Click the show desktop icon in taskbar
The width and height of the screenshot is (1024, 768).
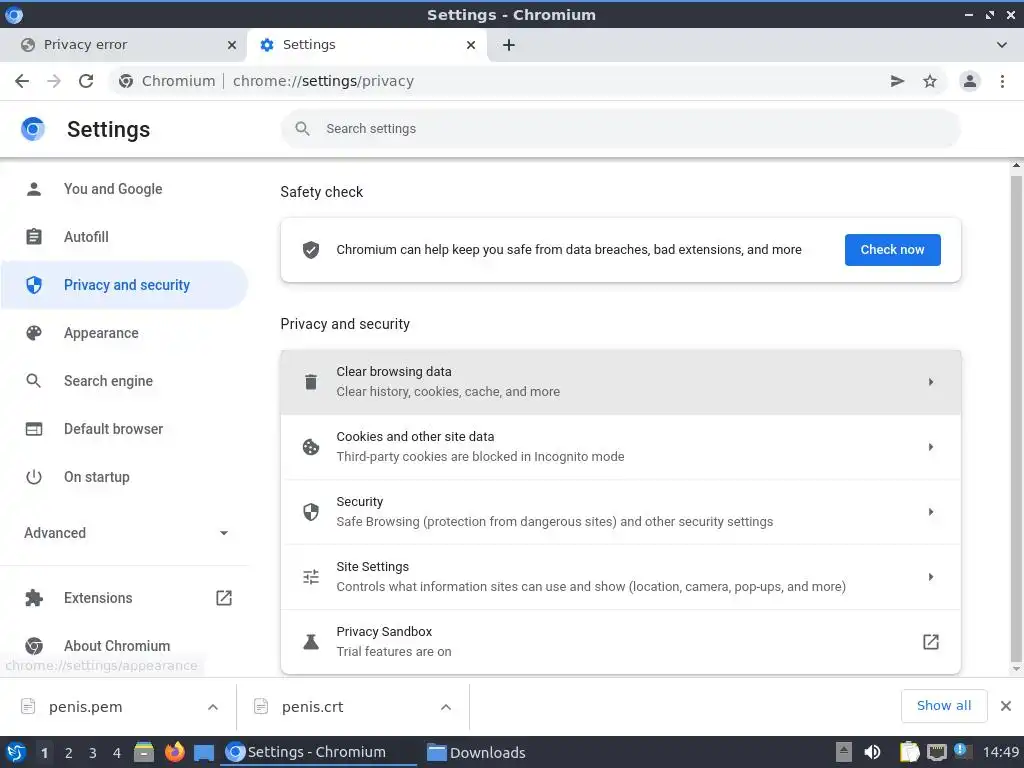tap(204, 753)
